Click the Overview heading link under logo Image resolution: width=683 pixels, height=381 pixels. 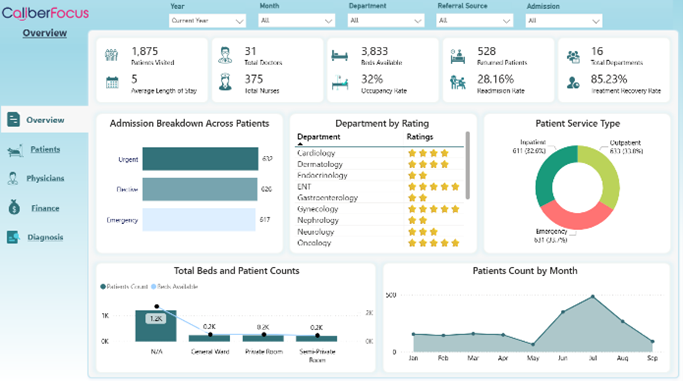pos(45,33)
